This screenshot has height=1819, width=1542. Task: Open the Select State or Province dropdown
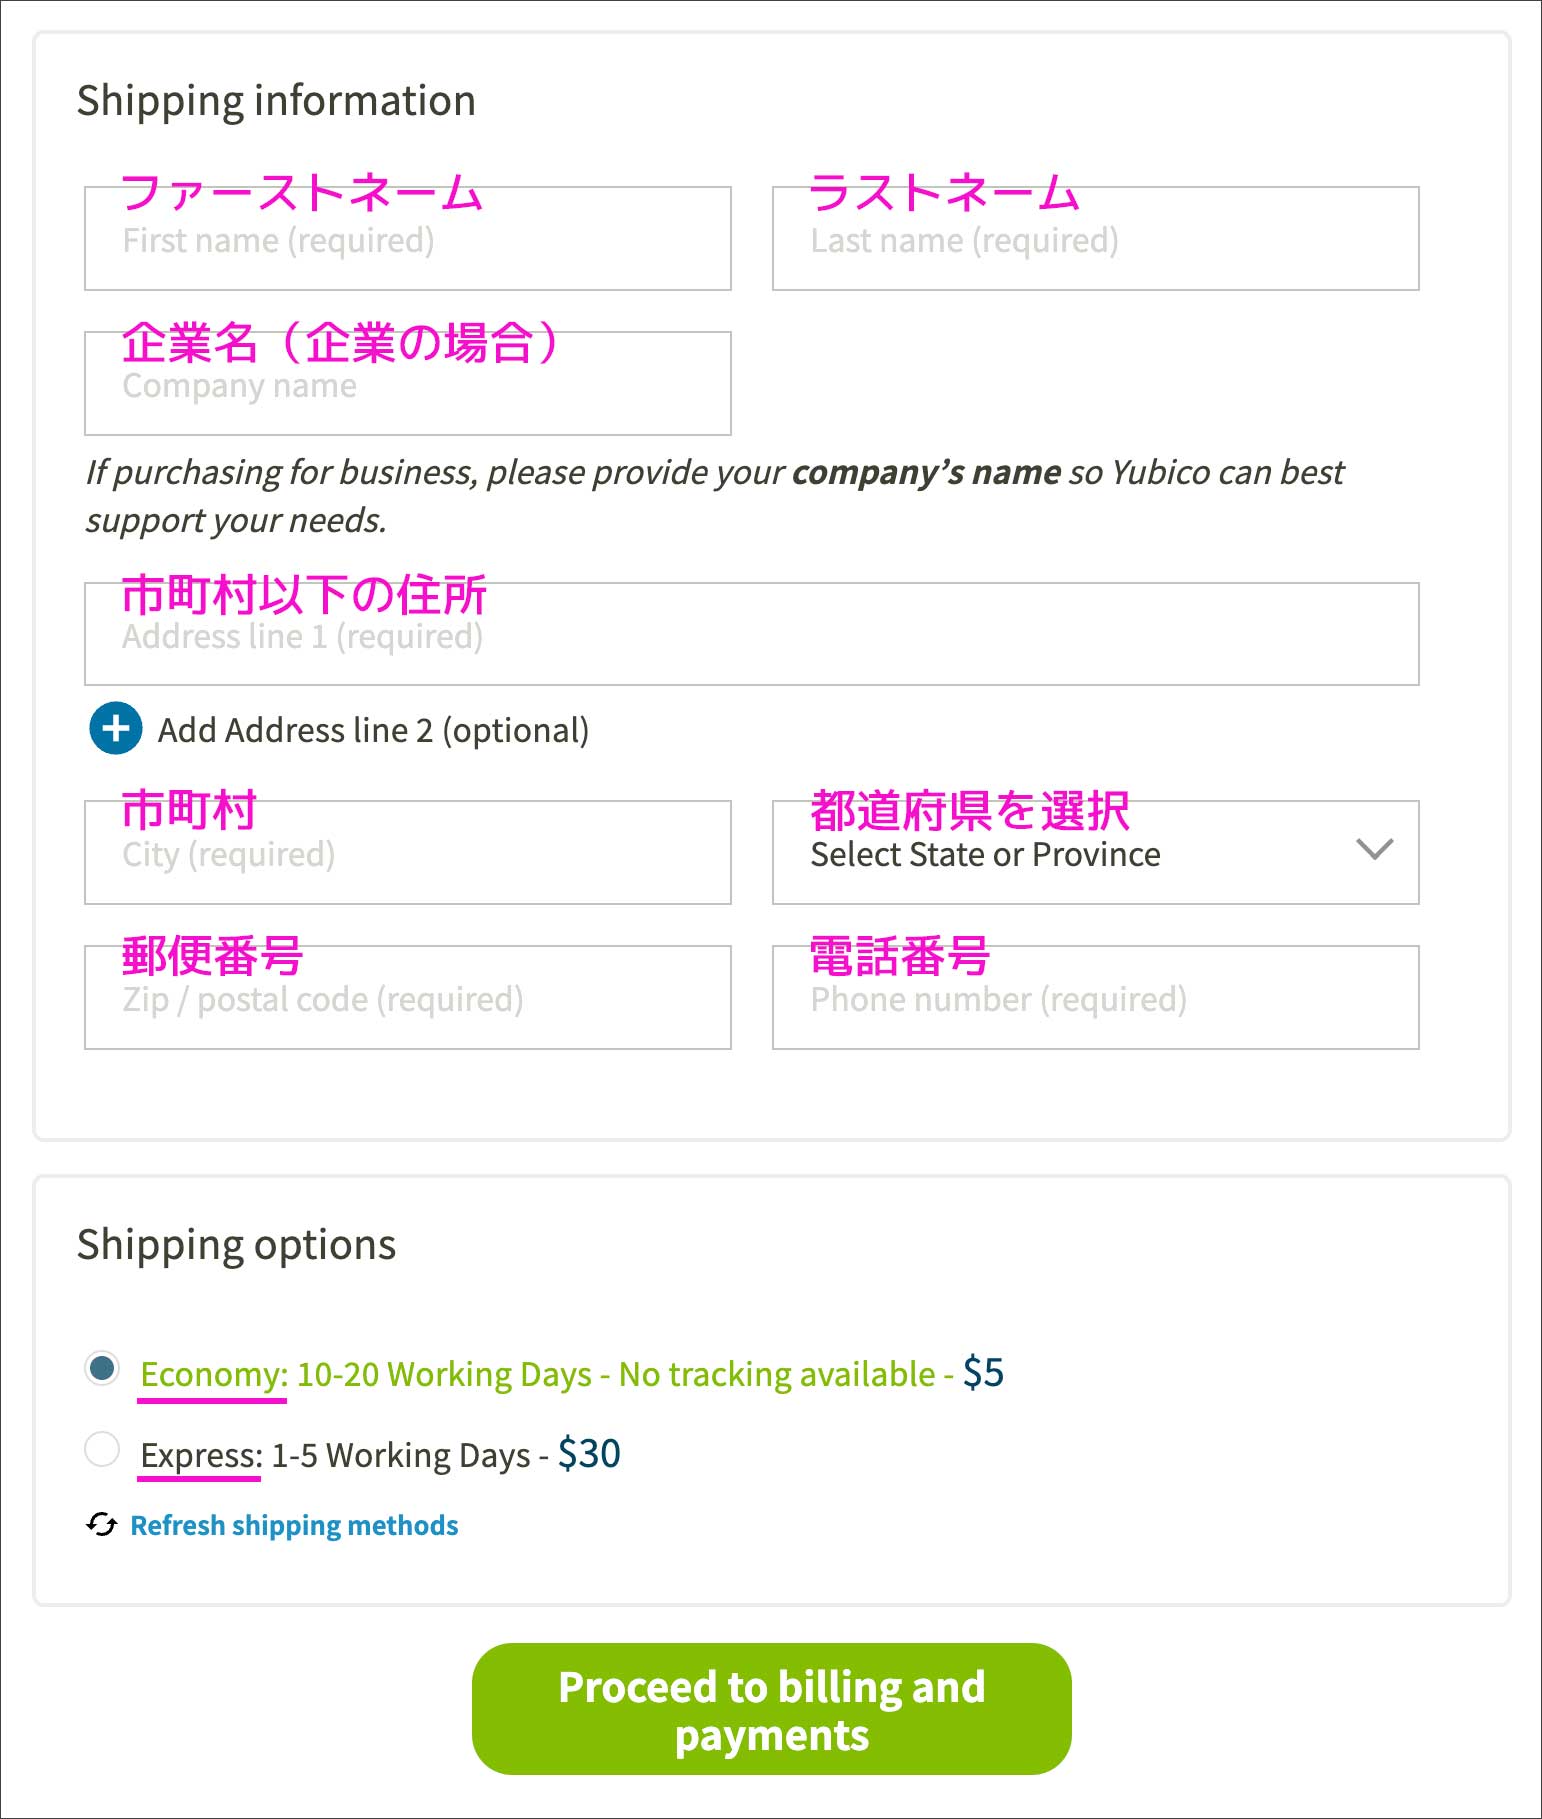pyautogui.click(x=1094, y=853)
